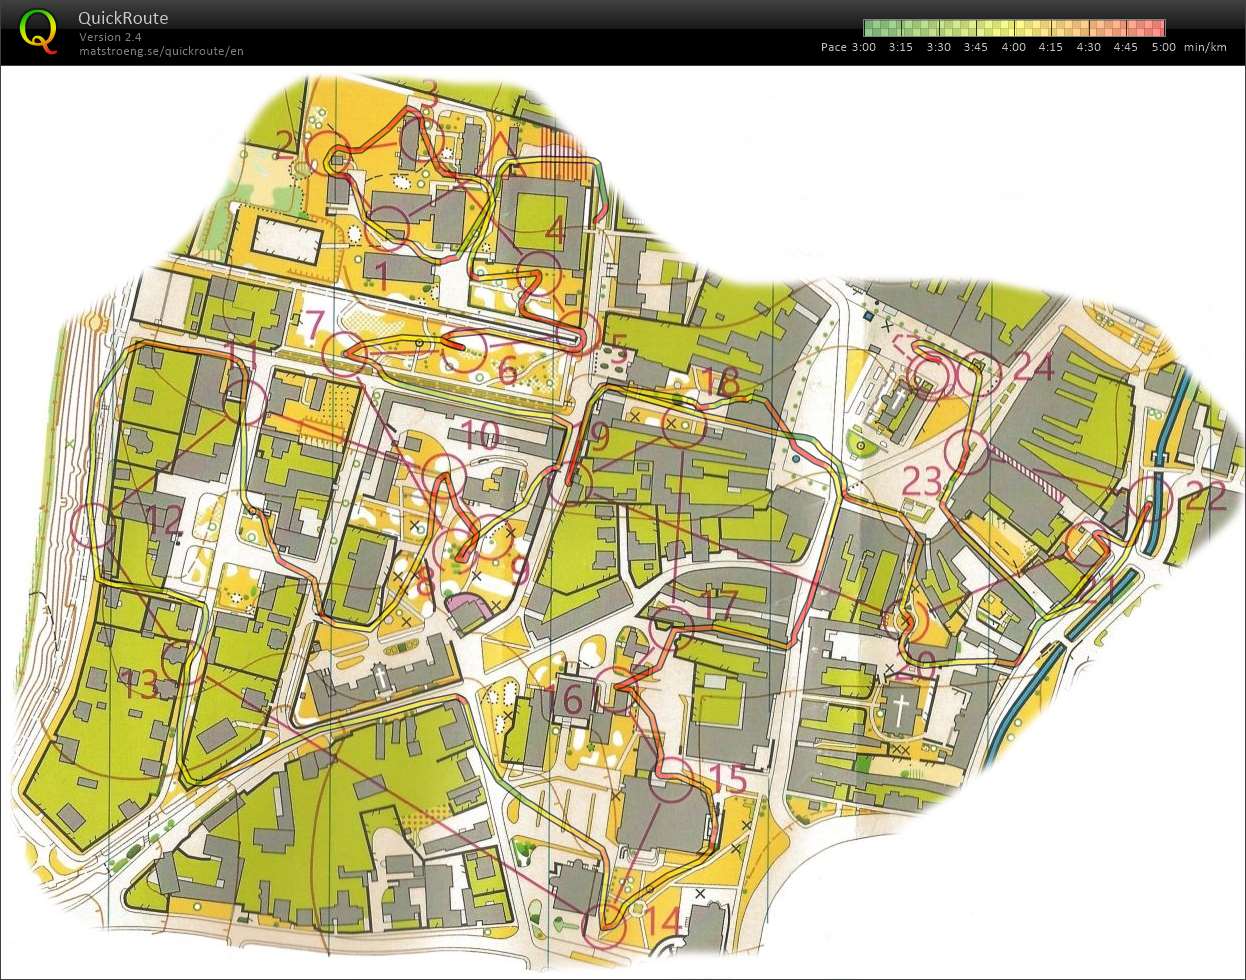Click control circle 10 marker
This screenshot has height=980, width=1246.
click(443, 474)
